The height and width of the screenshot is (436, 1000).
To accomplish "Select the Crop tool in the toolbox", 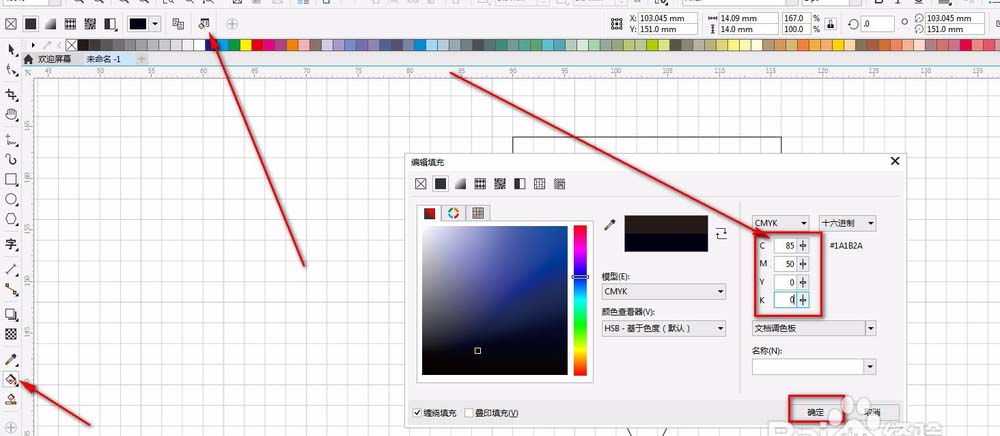I will click(11, 95).
